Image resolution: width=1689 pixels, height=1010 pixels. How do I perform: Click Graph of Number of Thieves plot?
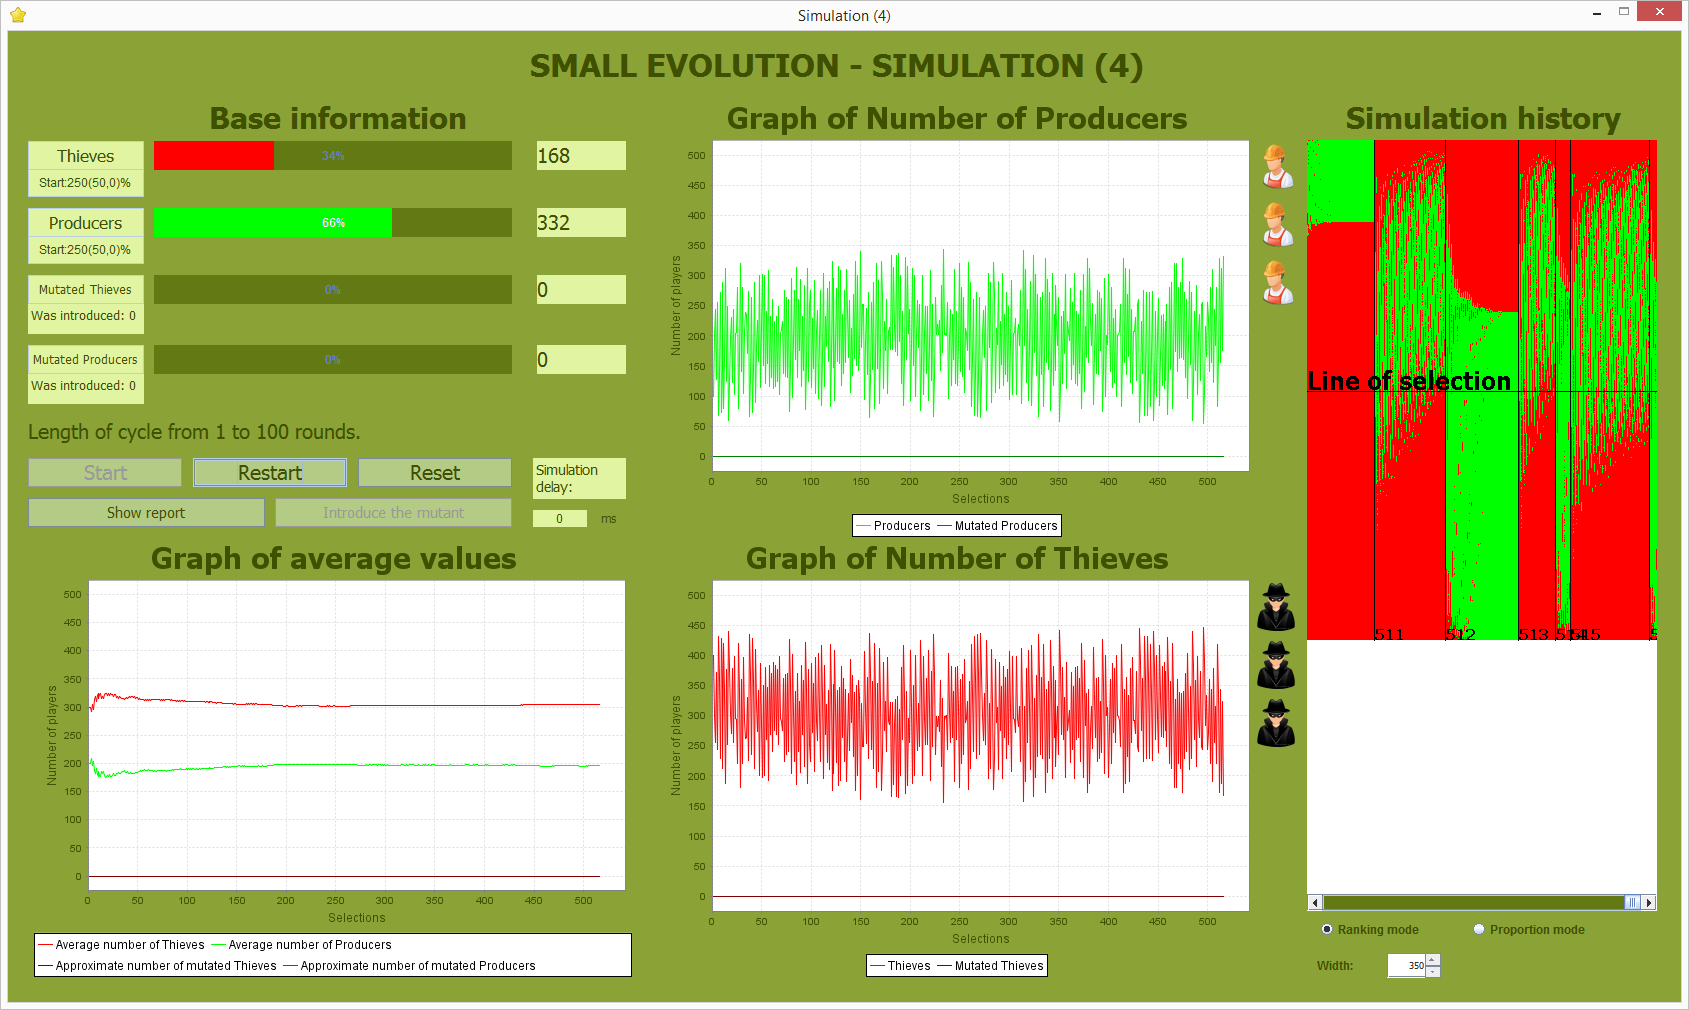(x=980, y=745)
